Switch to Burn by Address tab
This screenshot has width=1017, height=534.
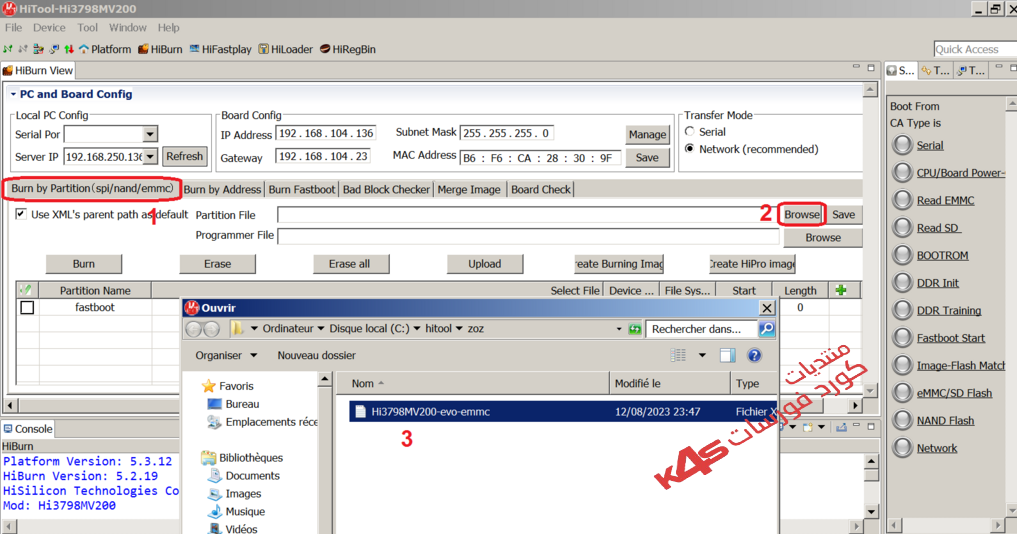coord(222,189)
